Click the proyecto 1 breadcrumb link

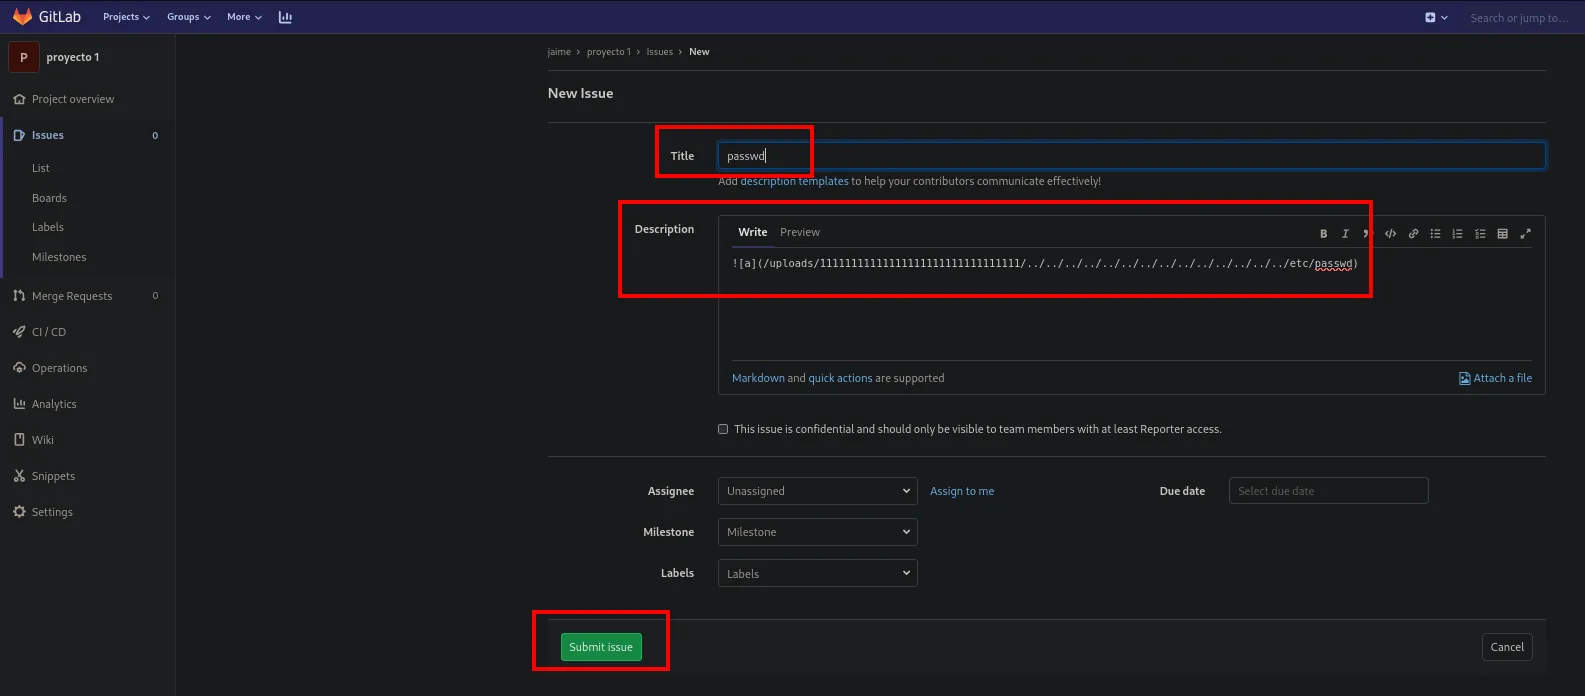pos(609,52)
